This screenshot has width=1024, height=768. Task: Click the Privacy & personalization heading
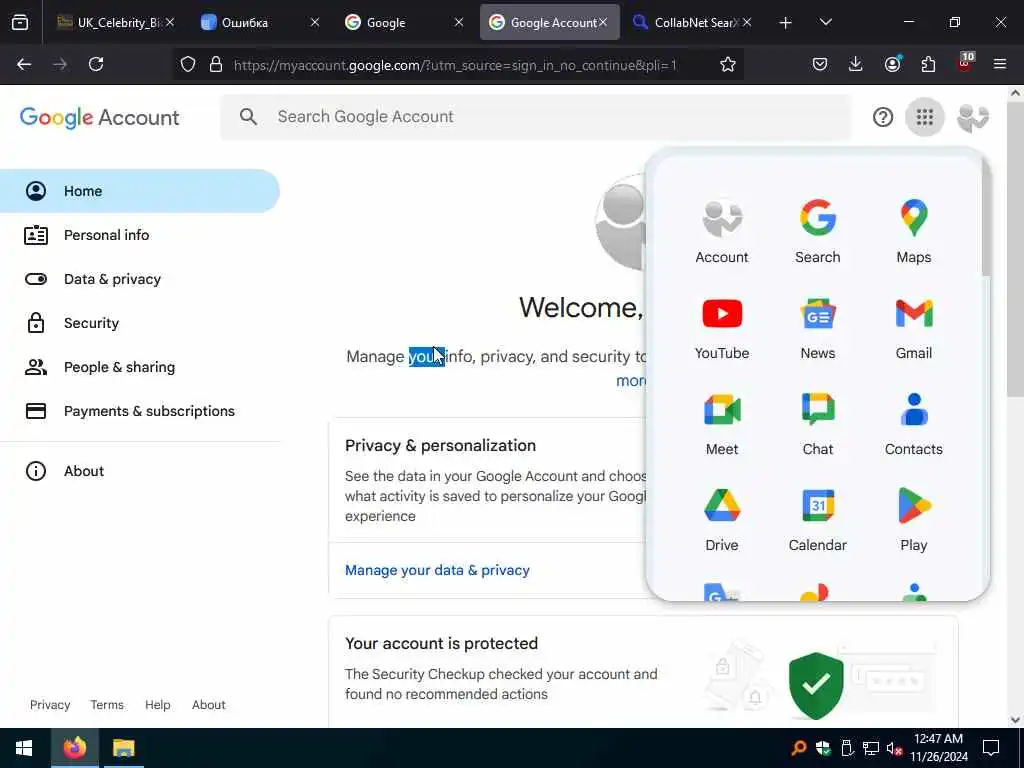(440, 445)
